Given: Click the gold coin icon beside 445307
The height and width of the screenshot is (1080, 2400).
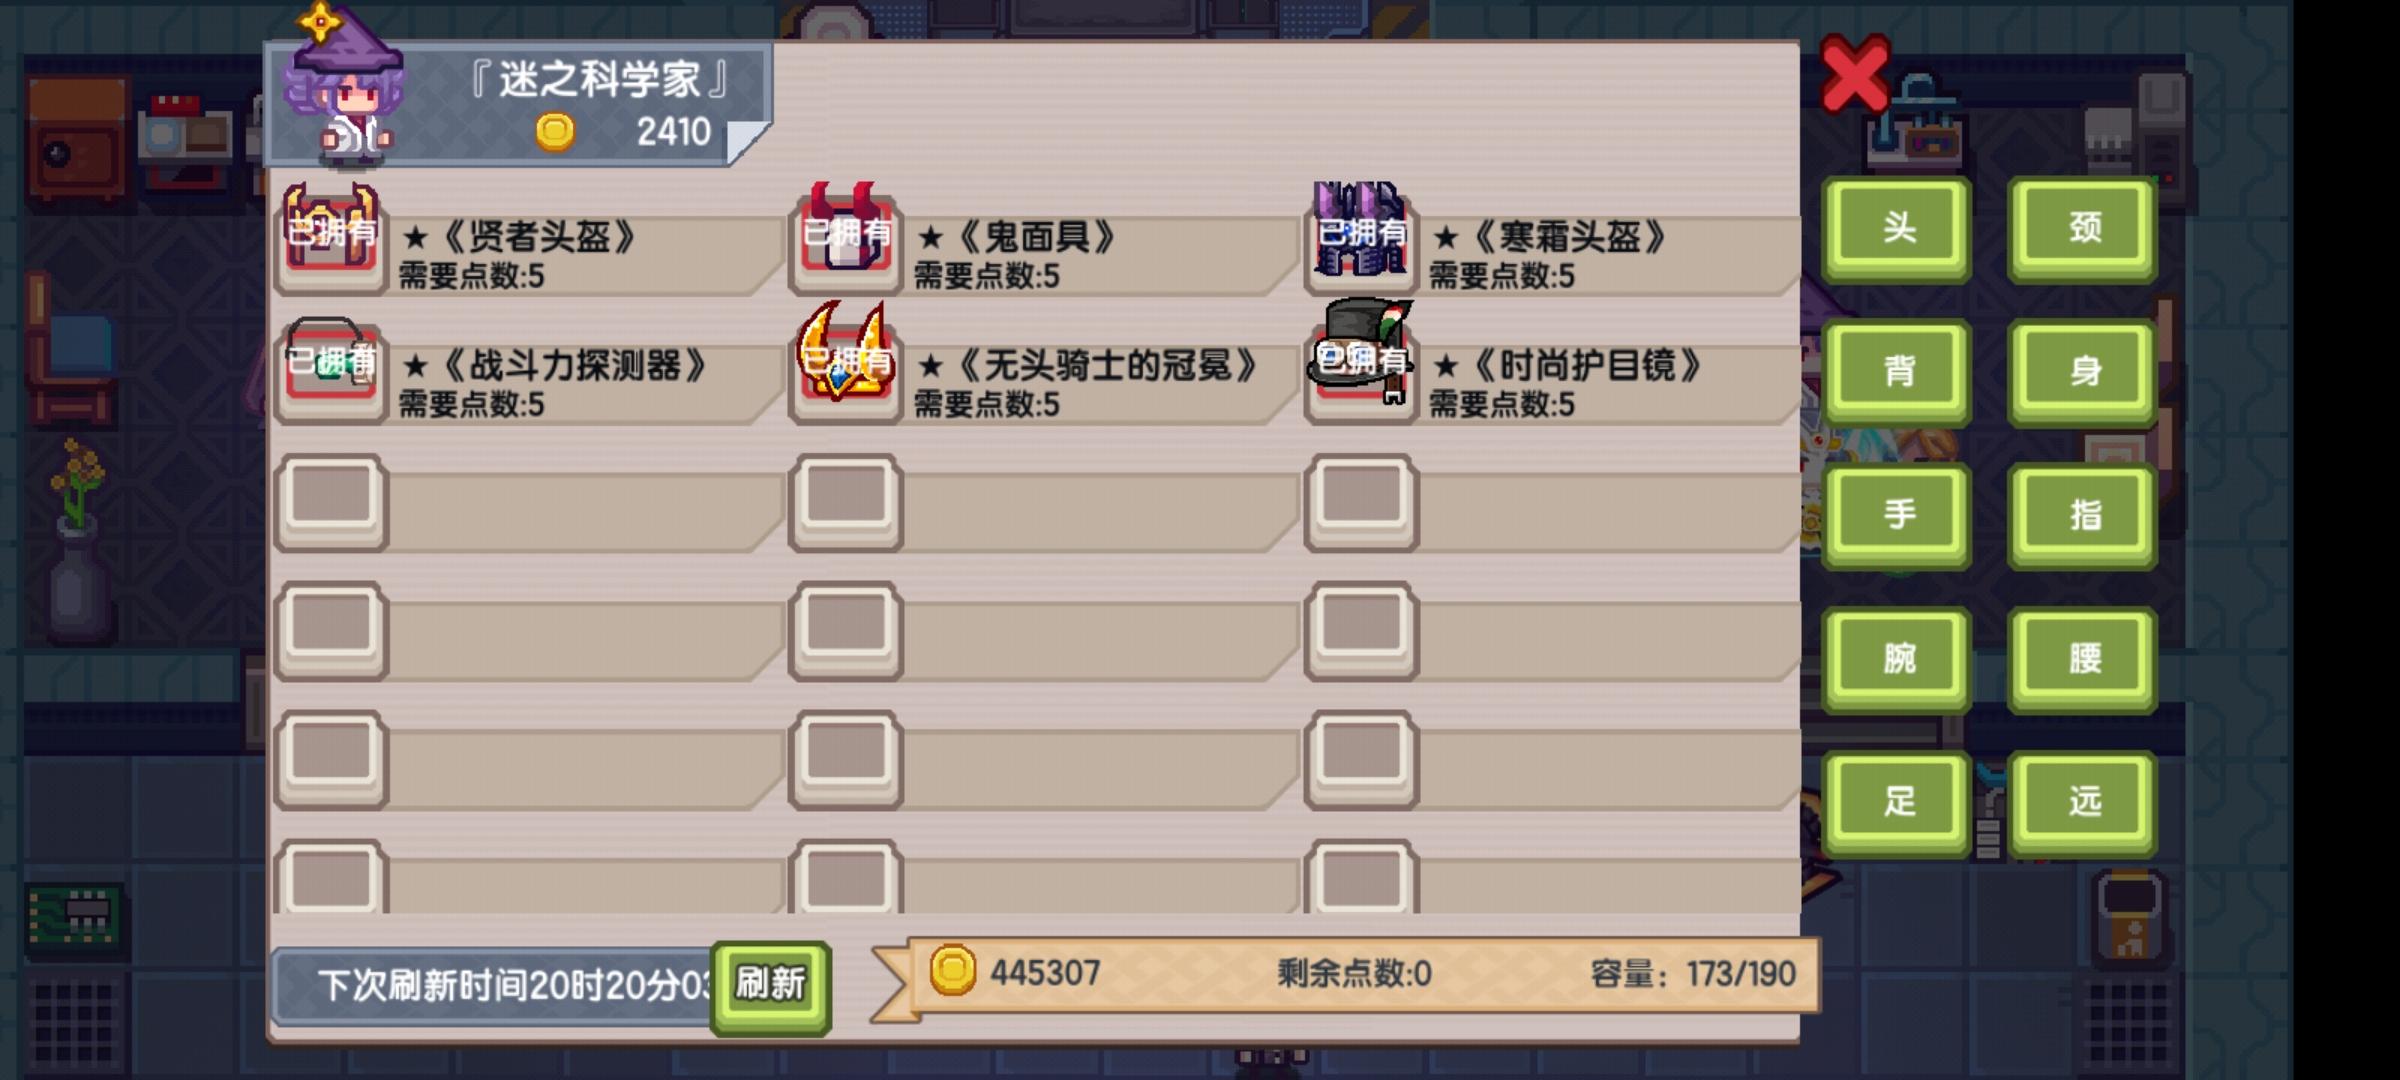Looking at the screenshot, I should (x=952, y=971).
